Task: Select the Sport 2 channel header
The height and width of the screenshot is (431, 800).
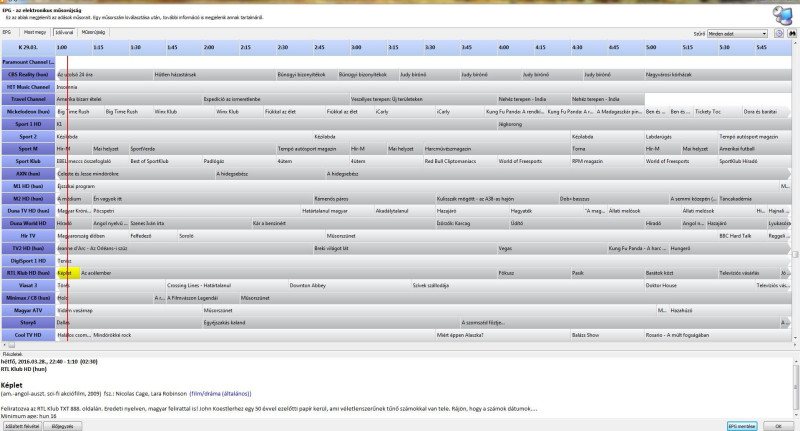Action: [x=28, y=137]
